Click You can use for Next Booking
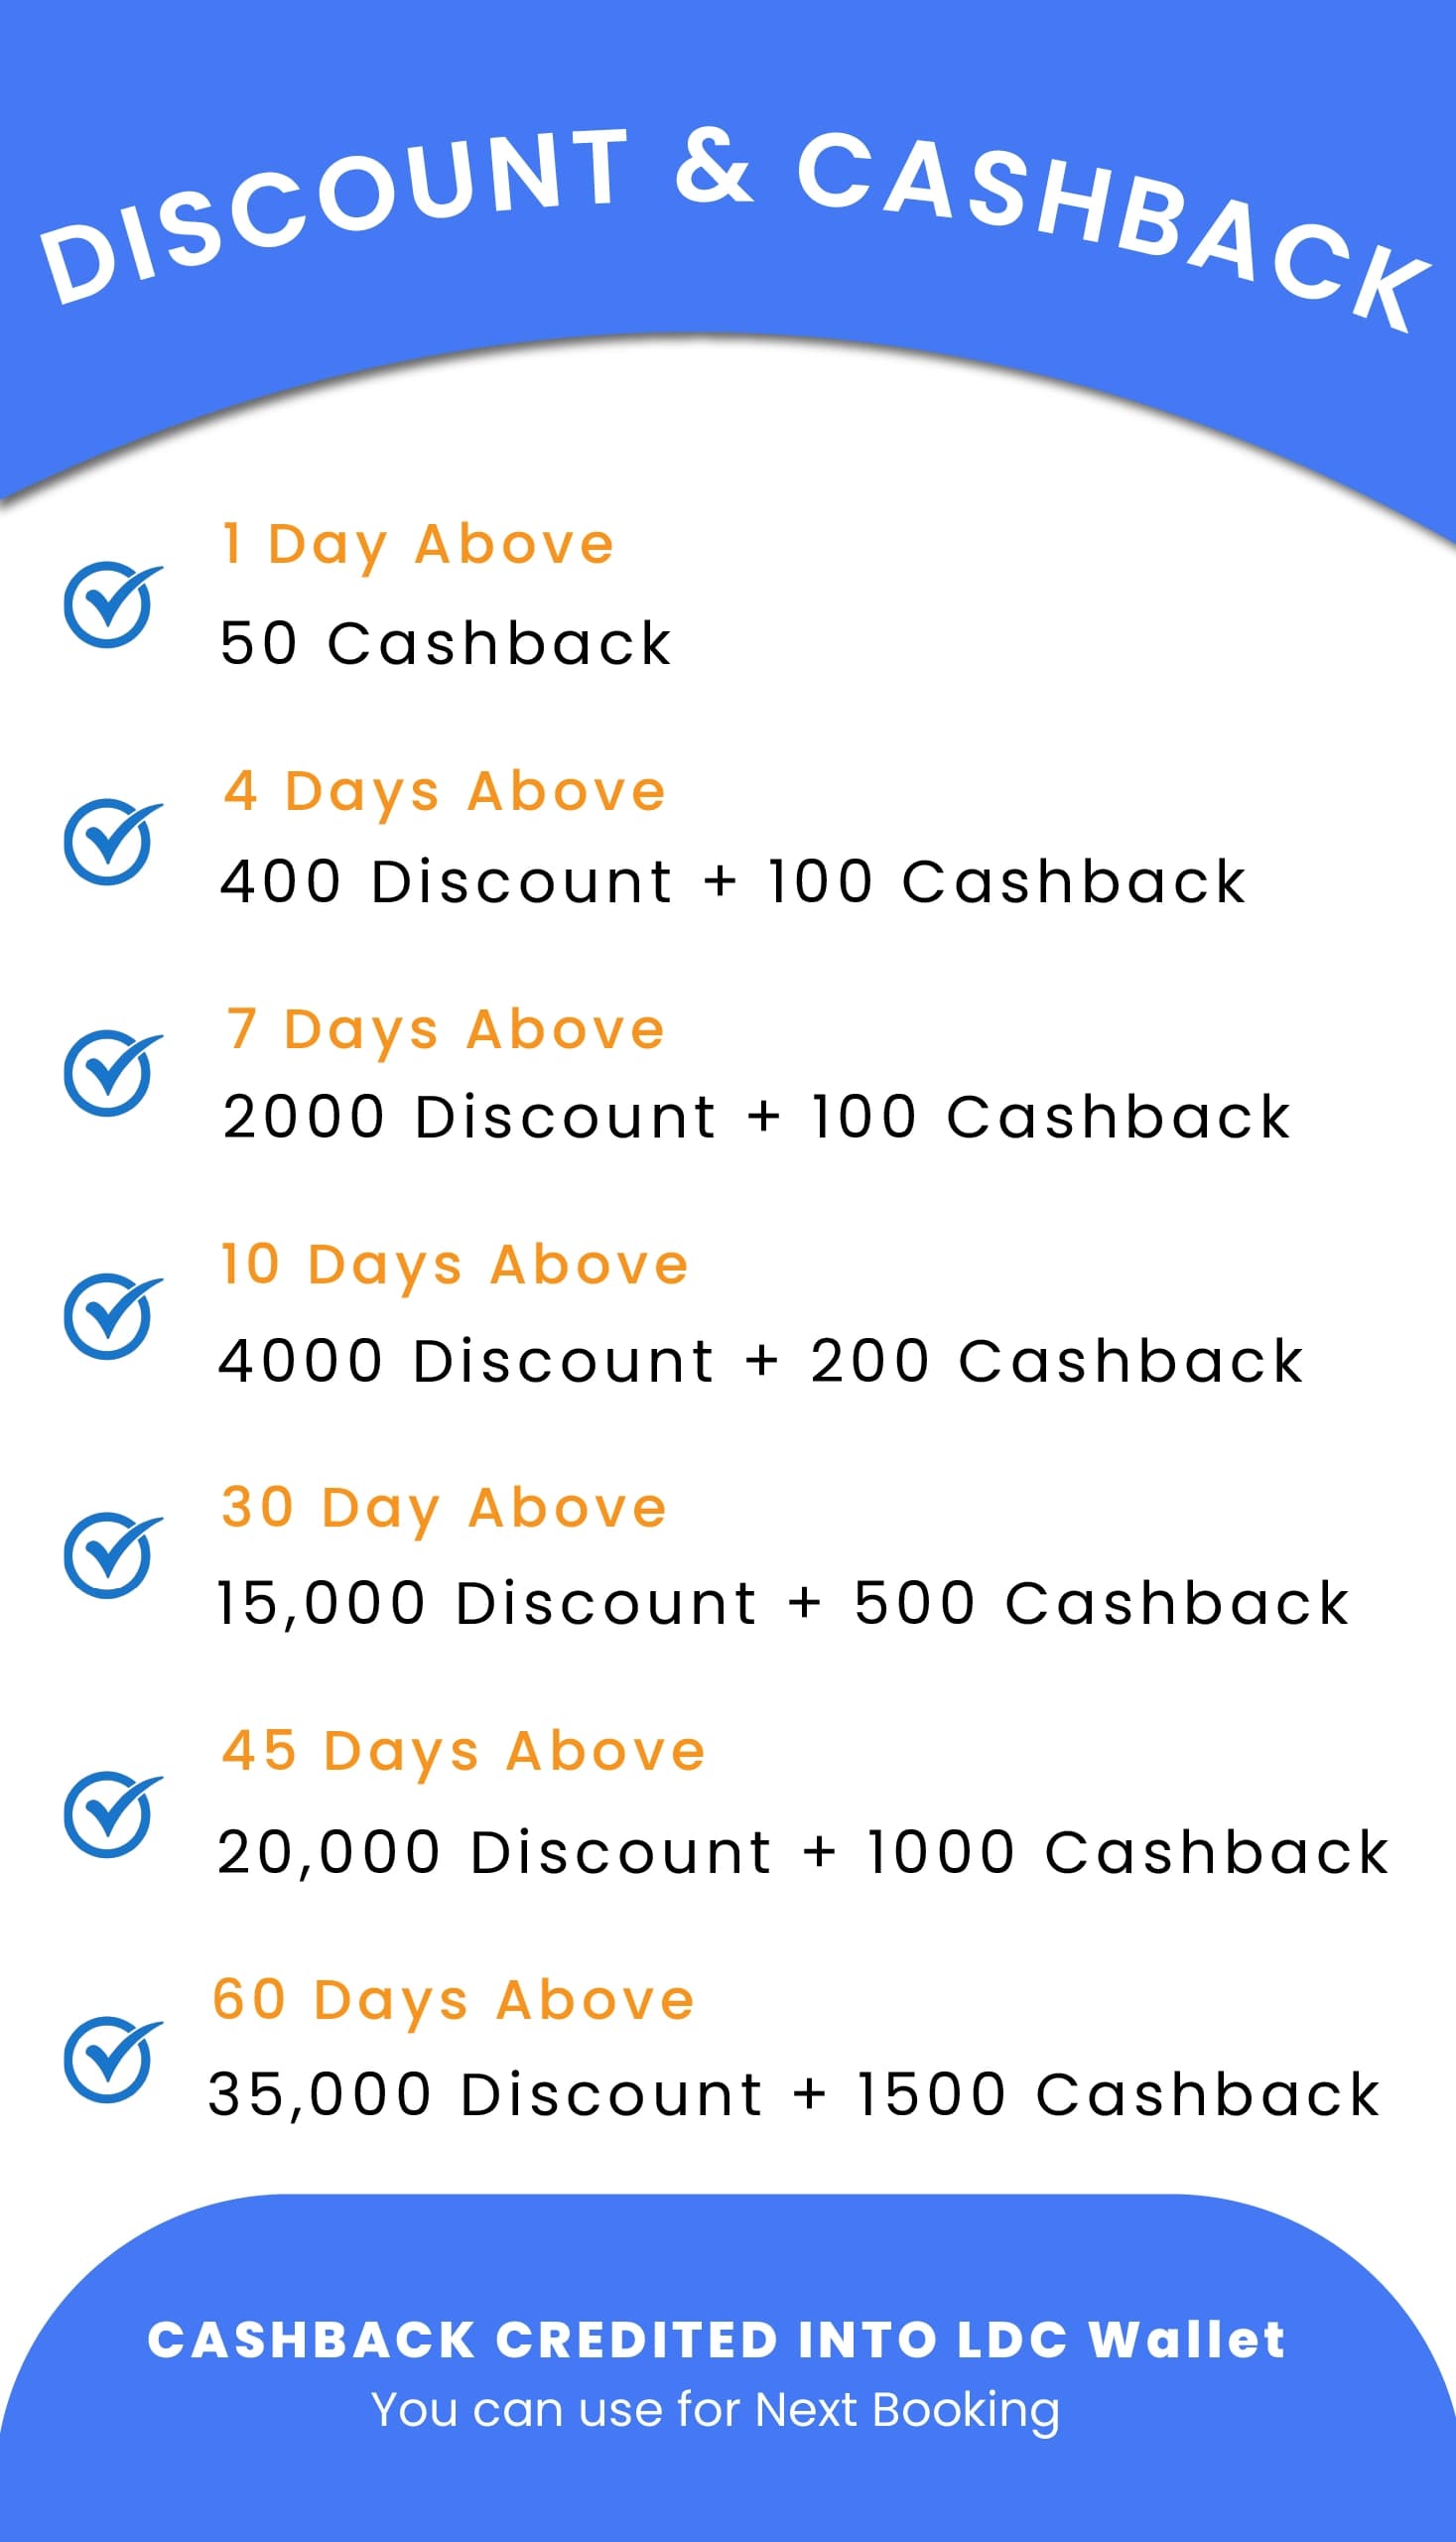This screenshot has height=2542, width=1456. [715, 2410]
